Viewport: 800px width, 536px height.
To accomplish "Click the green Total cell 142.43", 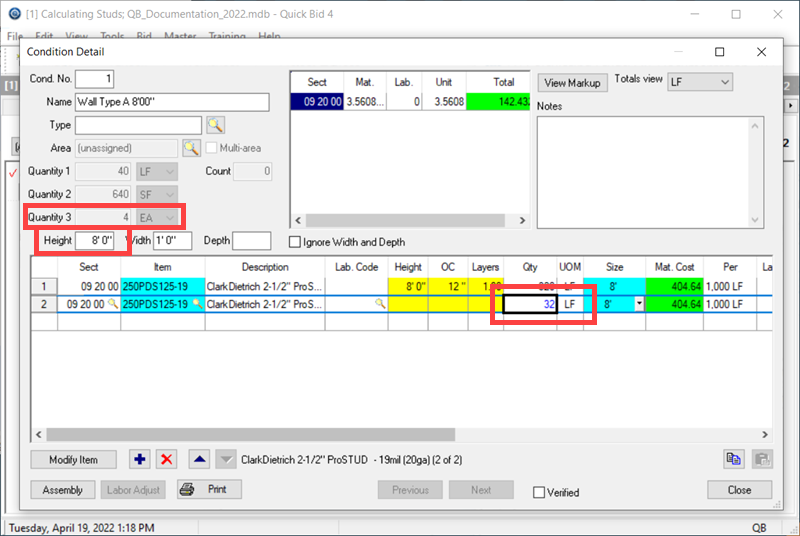I will 498,101.
